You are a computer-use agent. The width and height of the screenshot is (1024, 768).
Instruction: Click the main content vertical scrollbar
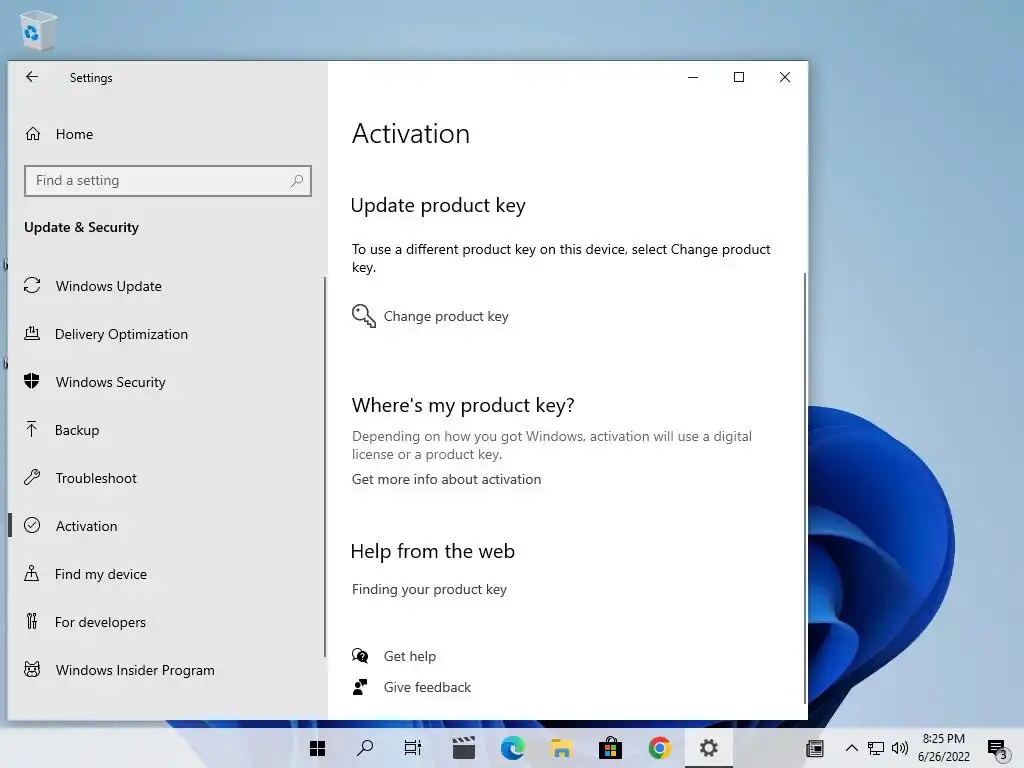(x=805, y=488)
